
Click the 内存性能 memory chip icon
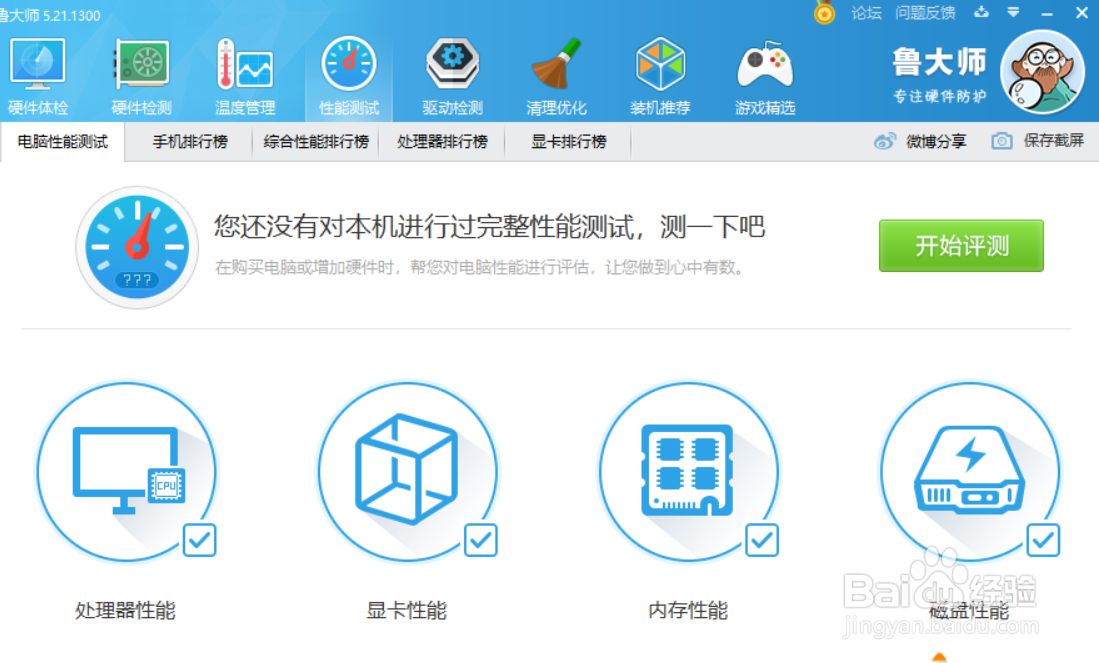[689, 471]
